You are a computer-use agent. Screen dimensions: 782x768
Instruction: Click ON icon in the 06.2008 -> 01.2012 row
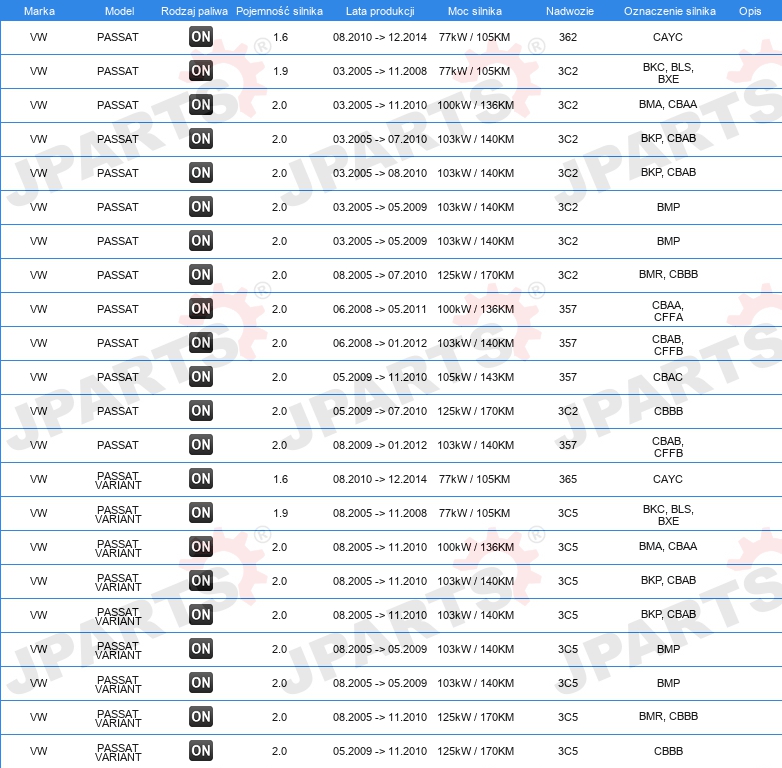(201, 343)
